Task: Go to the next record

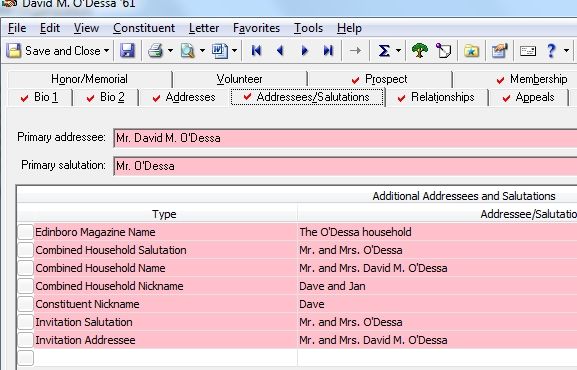Action: [x=304, y=50]
